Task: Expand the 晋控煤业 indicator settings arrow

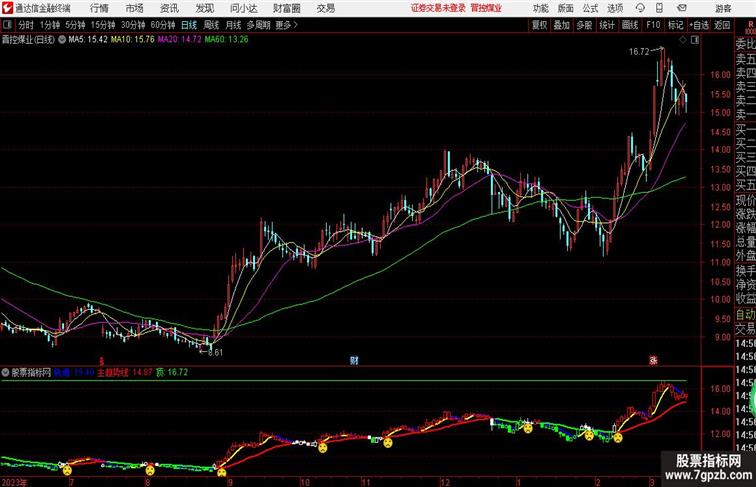Action: coord(62,40)
